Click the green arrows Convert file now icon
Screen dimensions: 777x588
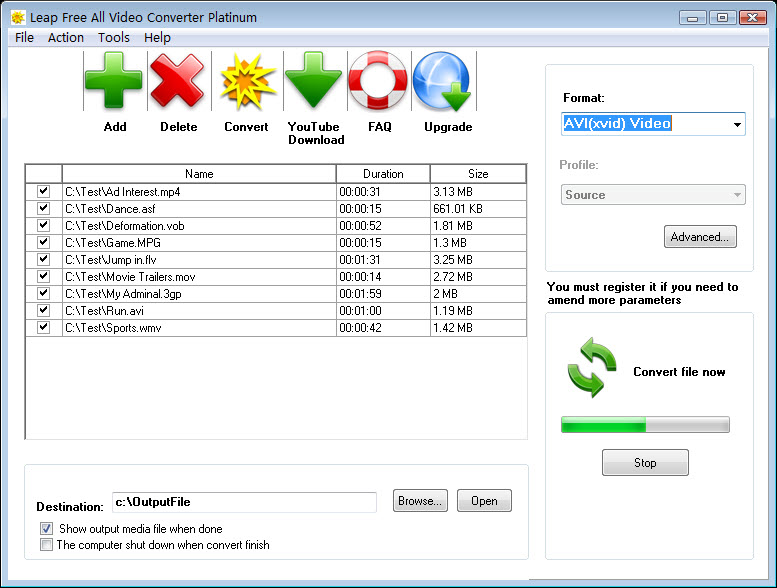point(592,367)
